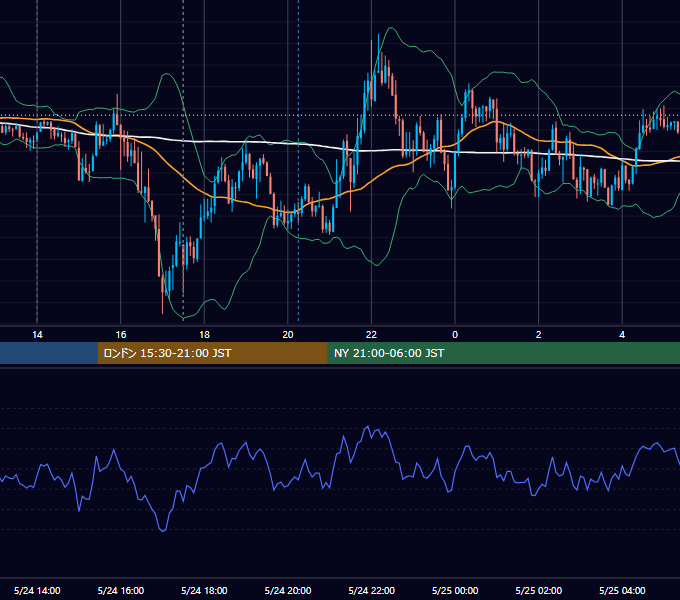Click the 5/25 02:00 date label
The width and height of the screenshot is (680, 600).
pos(539,590)
